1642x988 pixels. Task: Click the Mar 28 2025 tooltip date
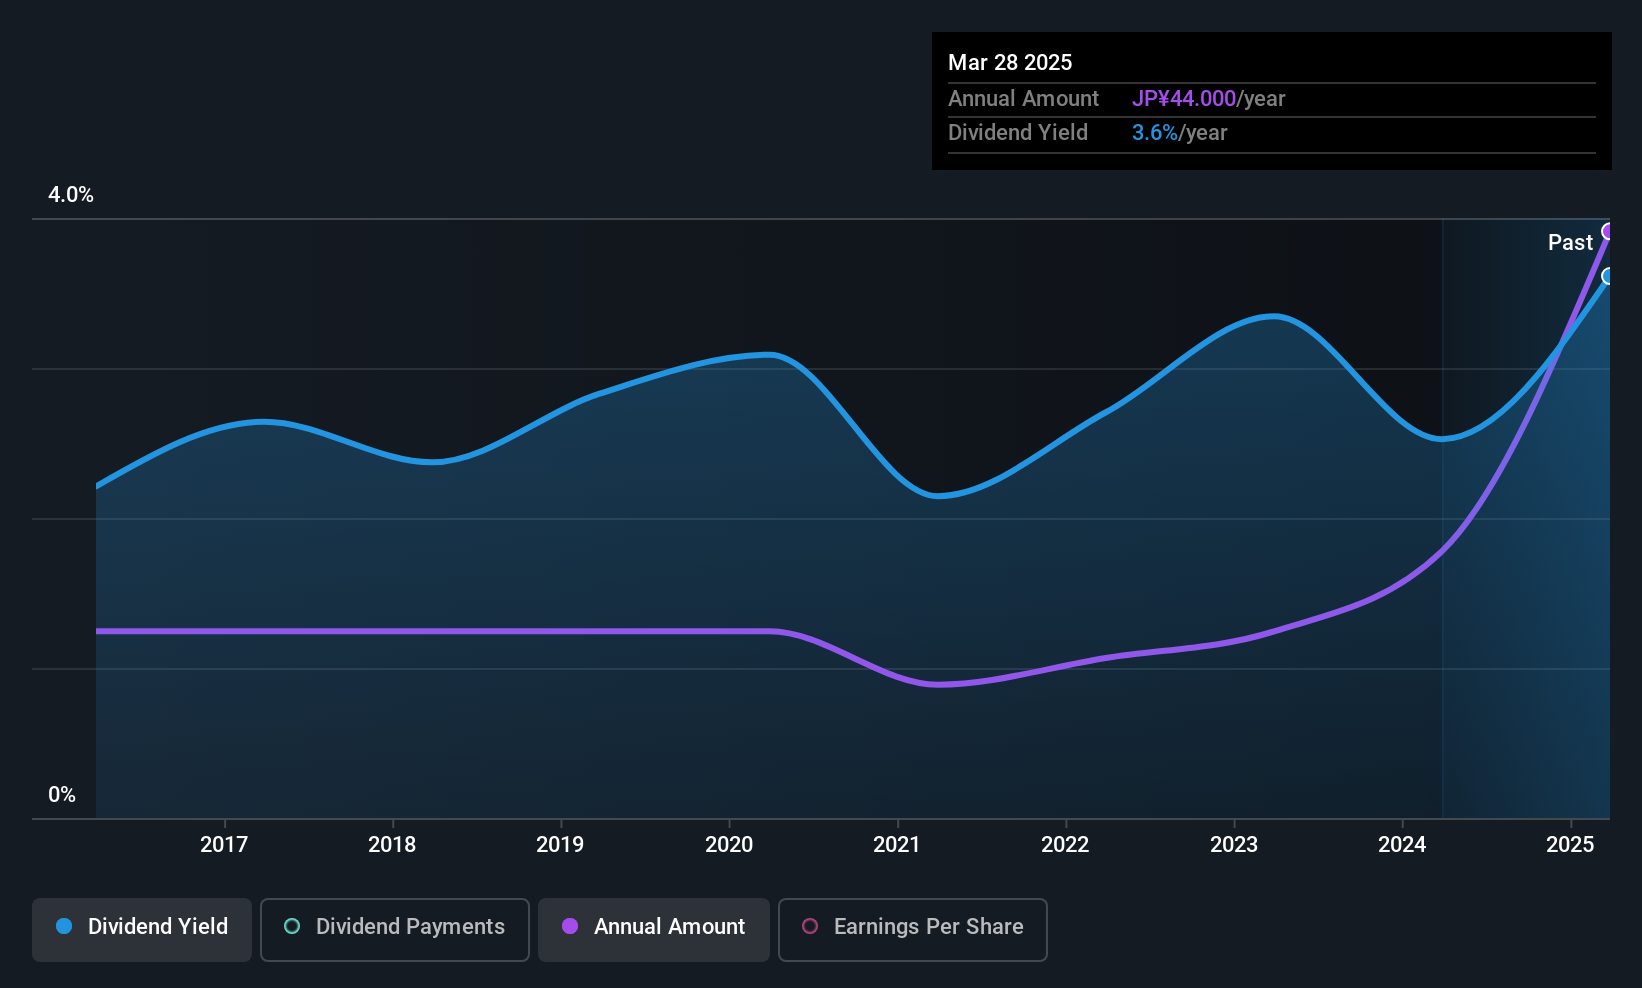(x=1010, y=63)
